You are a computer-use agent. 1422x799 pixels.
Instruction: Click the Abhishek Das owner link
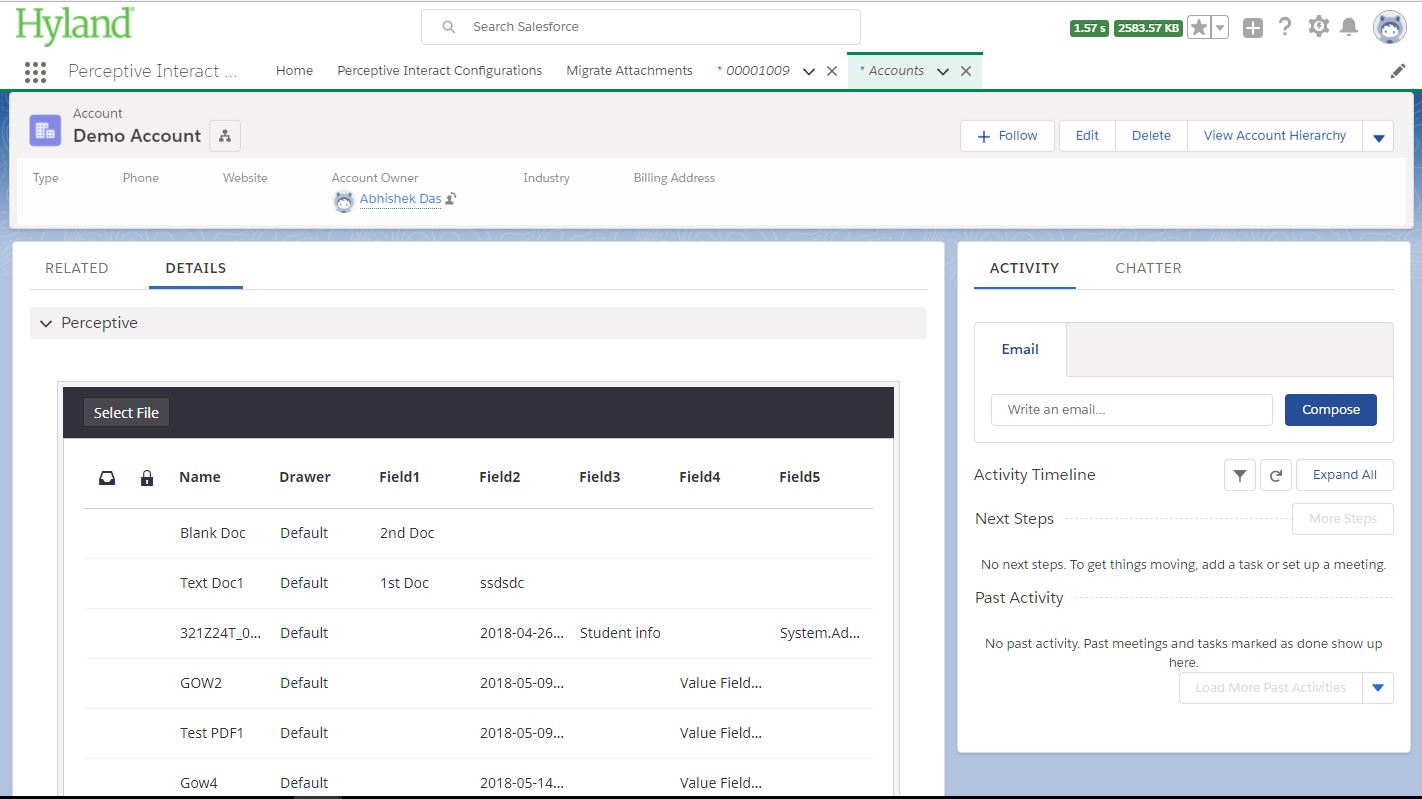click(400, 199)
